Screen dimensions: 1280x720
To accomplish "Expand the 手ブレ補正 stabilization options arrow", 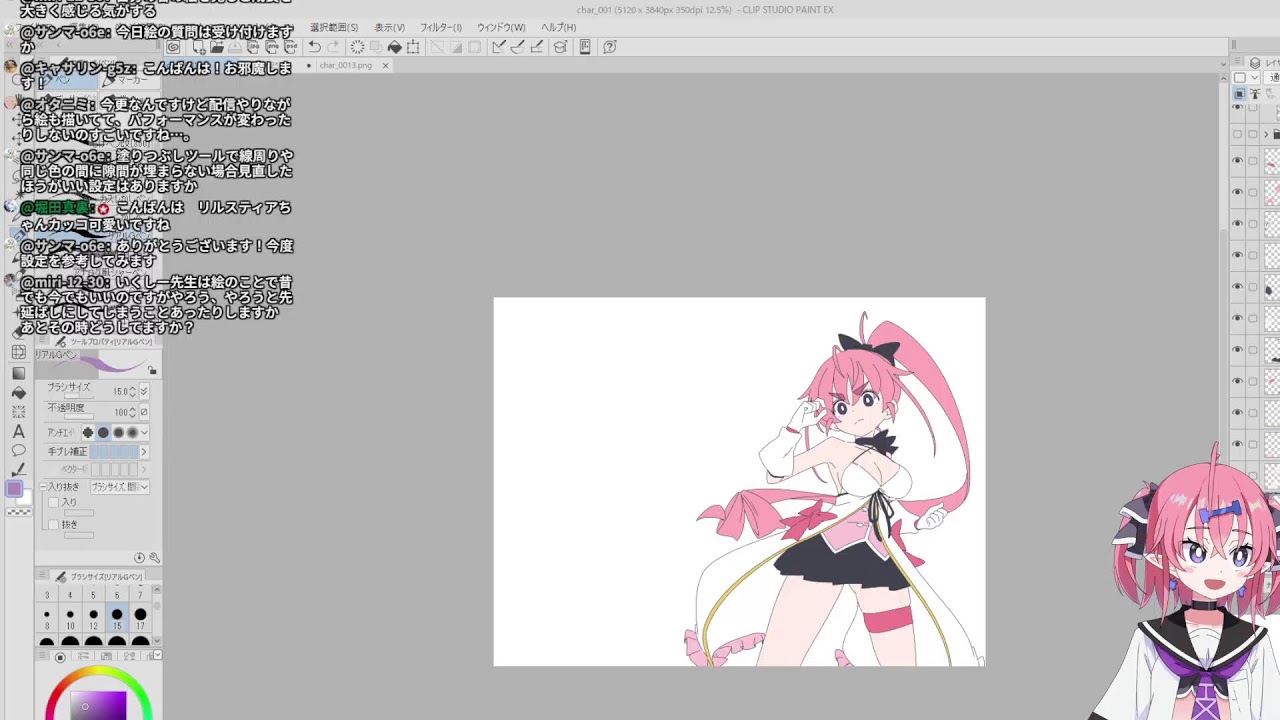I will [144, 451].
